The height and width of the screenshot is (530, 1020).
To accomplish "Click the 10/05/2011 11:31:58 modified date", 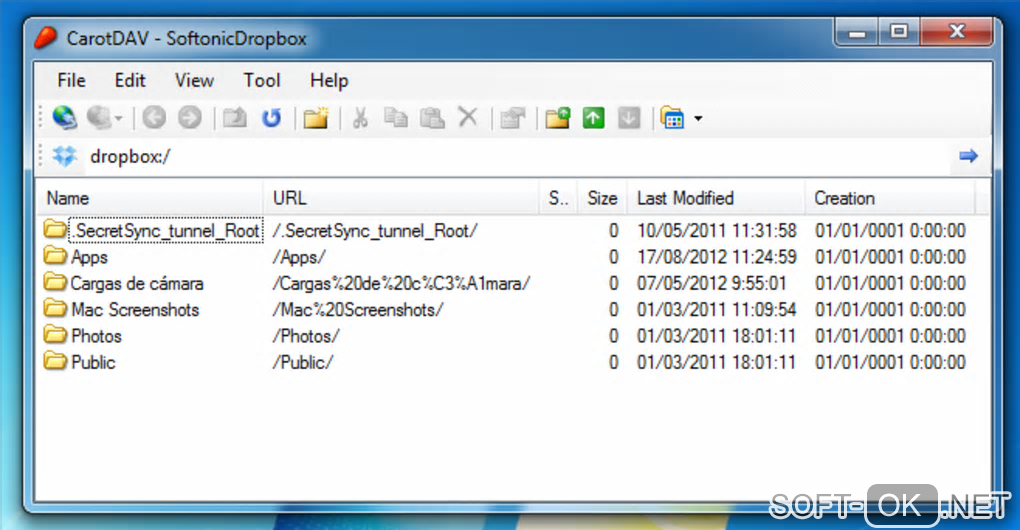I will (x=717, y=231).
